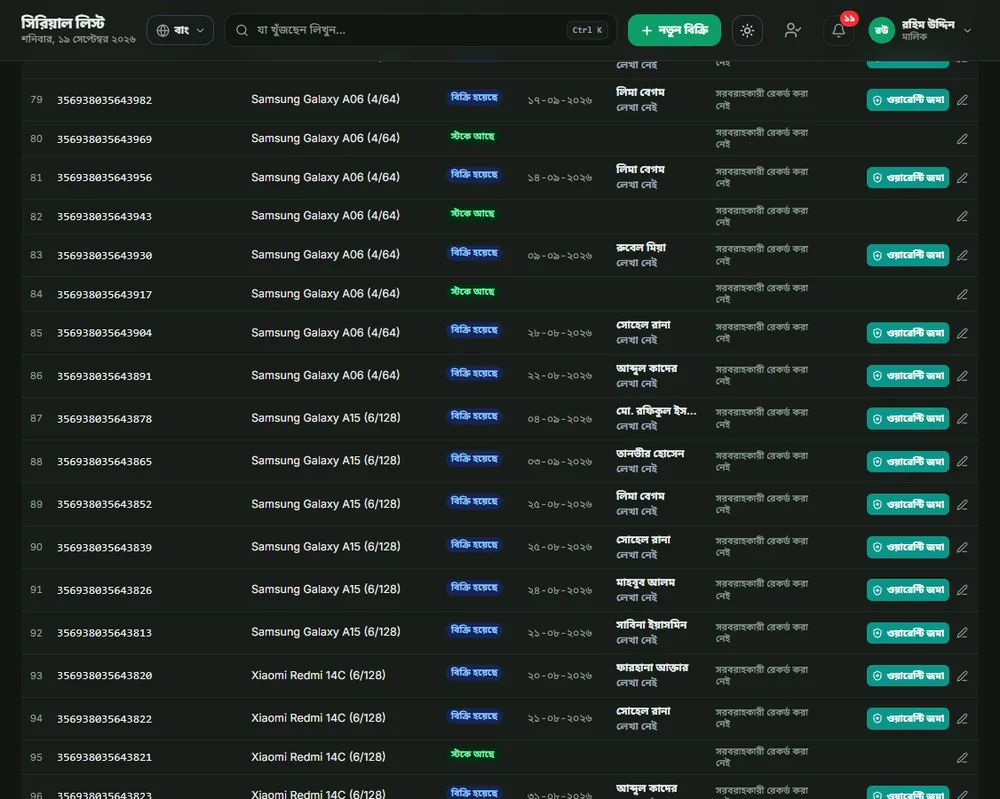This screenshot has width=1000, height=799.
Task: Click warranty claim button in row 83
Action: coord(908,256)
